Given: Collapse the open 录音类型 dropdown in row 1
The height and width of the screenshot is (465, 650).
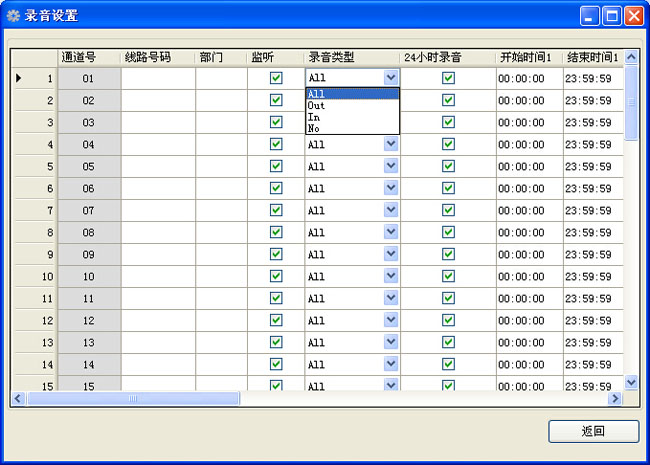Looking at the screenshot, I should tap(390, 78).
